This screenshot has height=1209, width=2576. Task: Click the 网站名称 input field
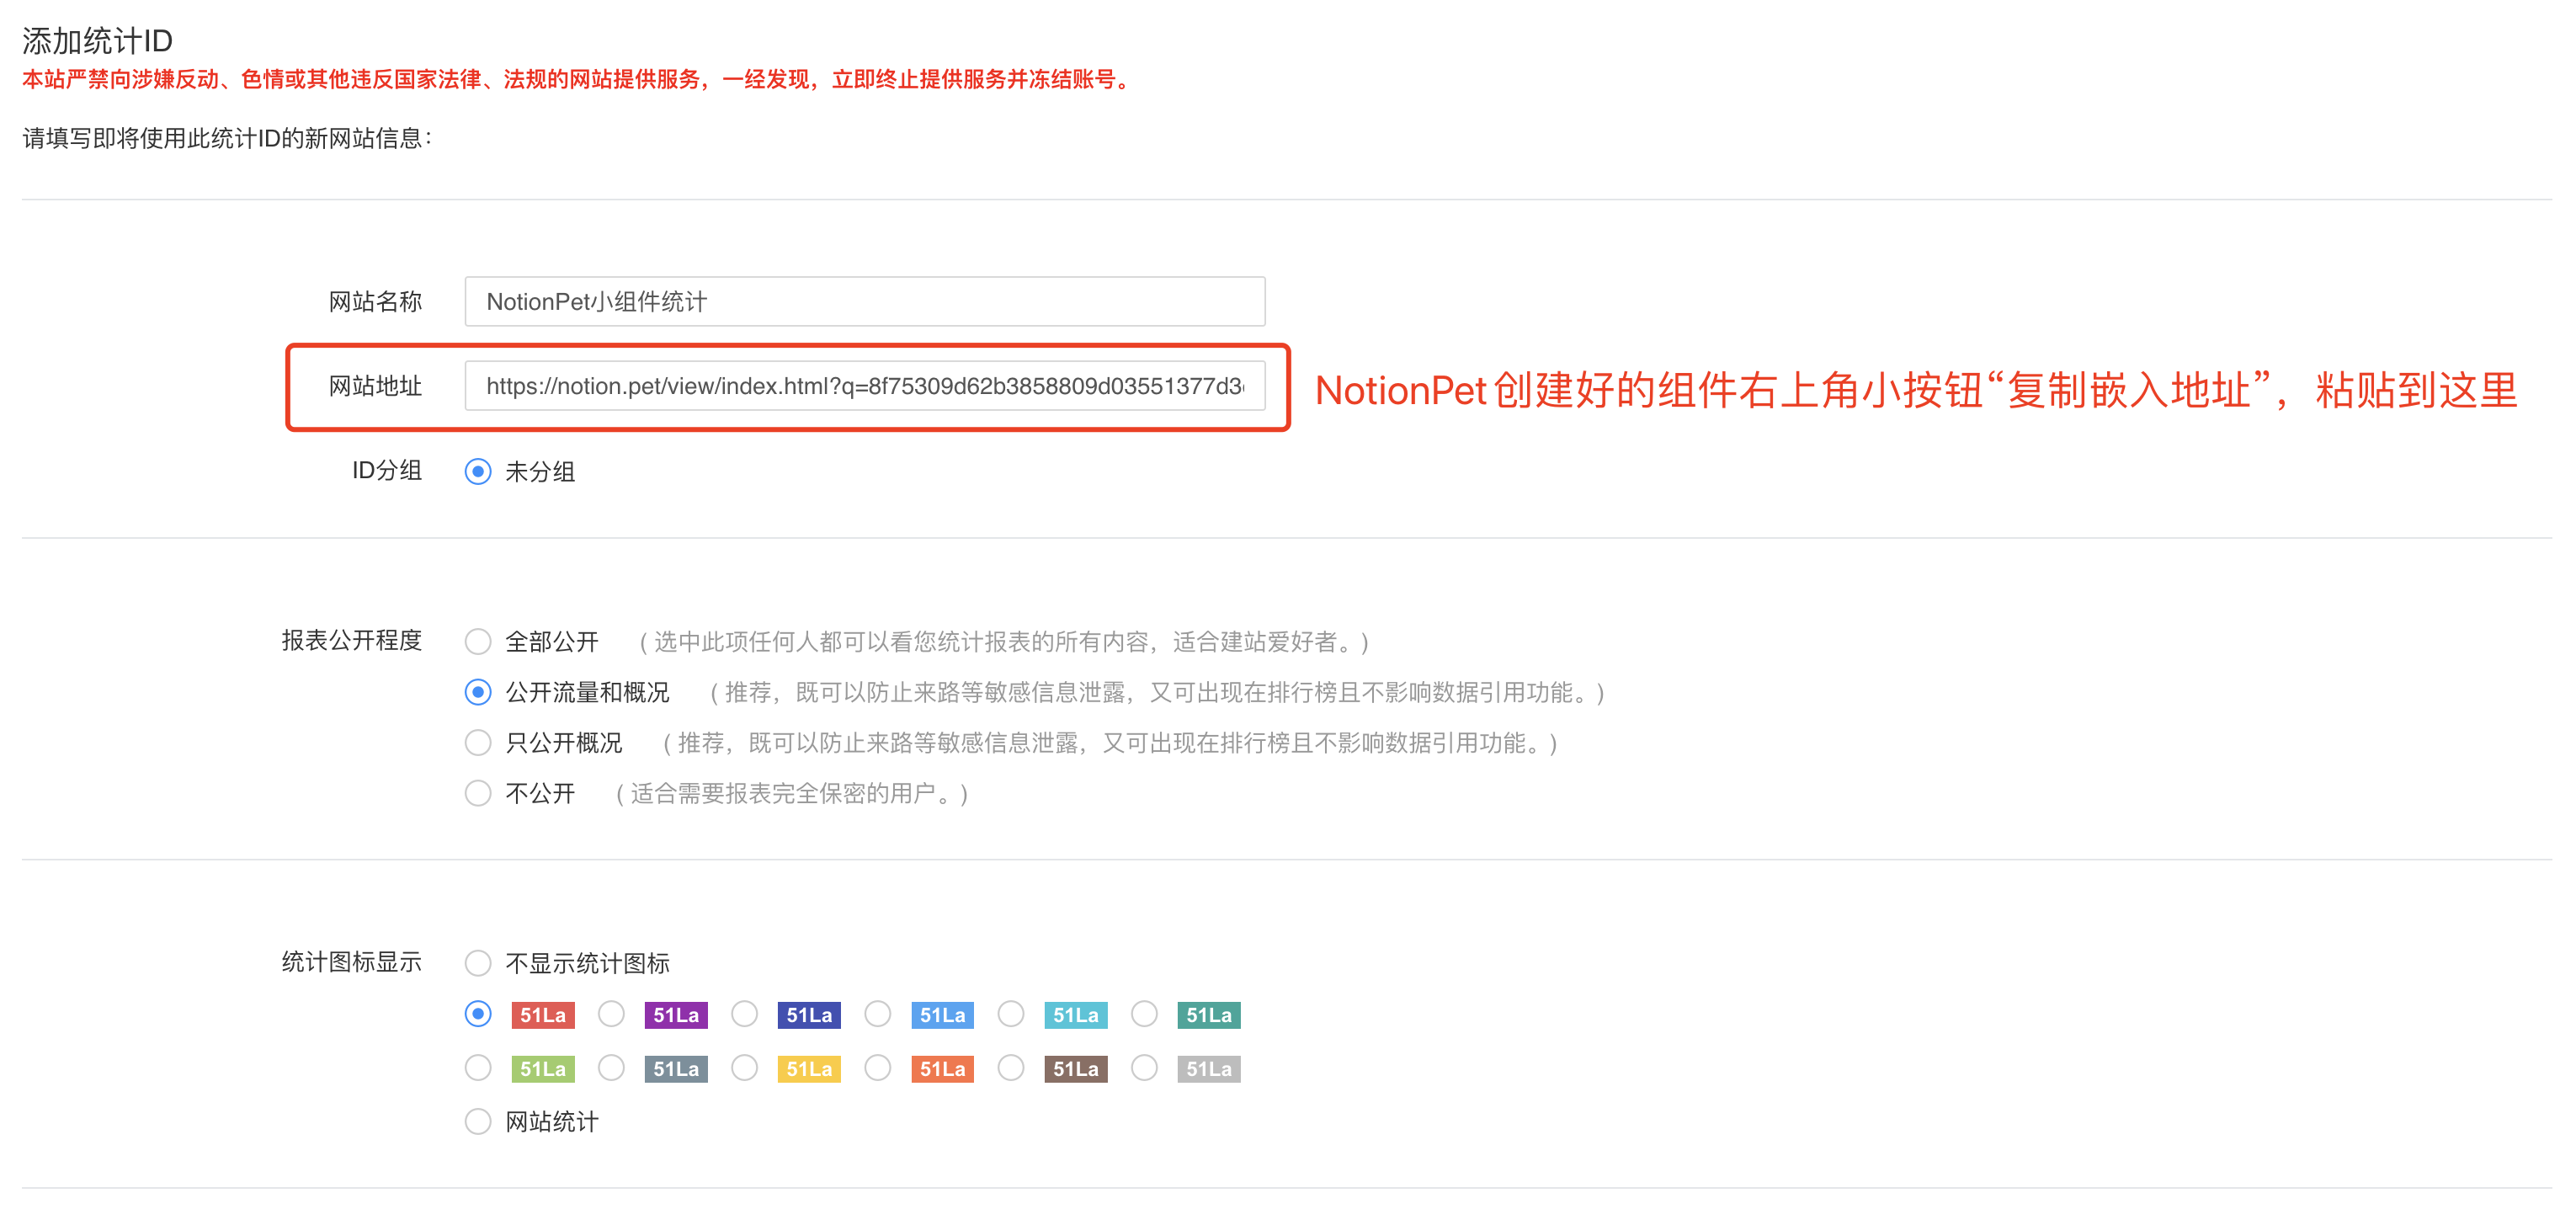(x=864, y=301)
